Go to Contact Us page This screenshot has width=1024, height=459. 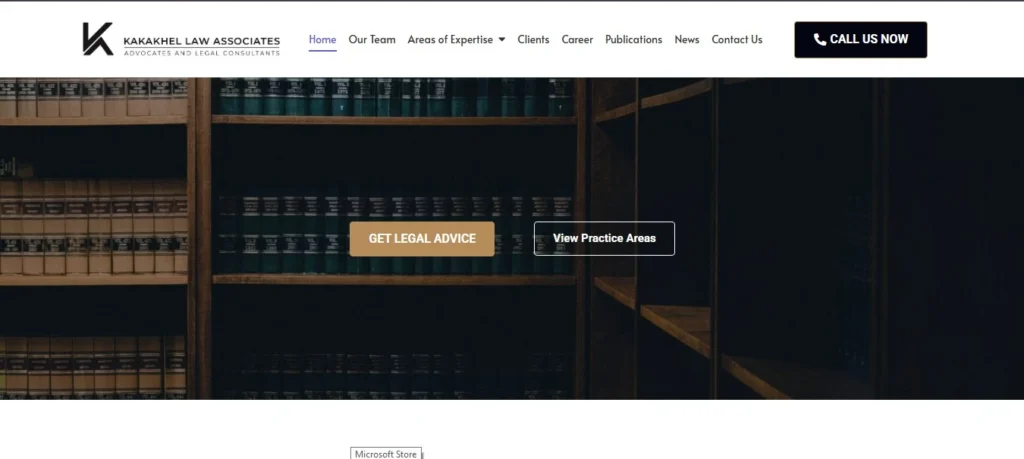[x=737, y=39]
